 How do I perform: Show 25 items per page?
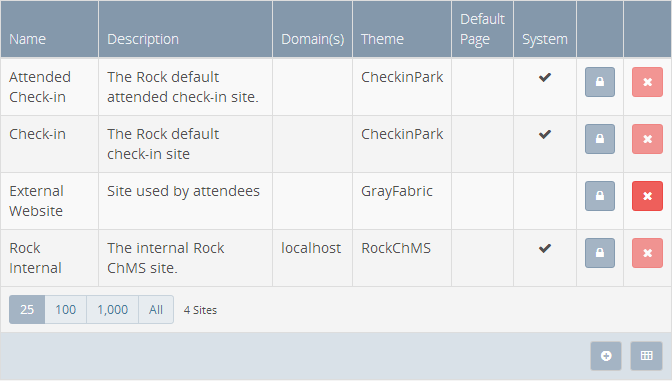click(x=27, y=309)
